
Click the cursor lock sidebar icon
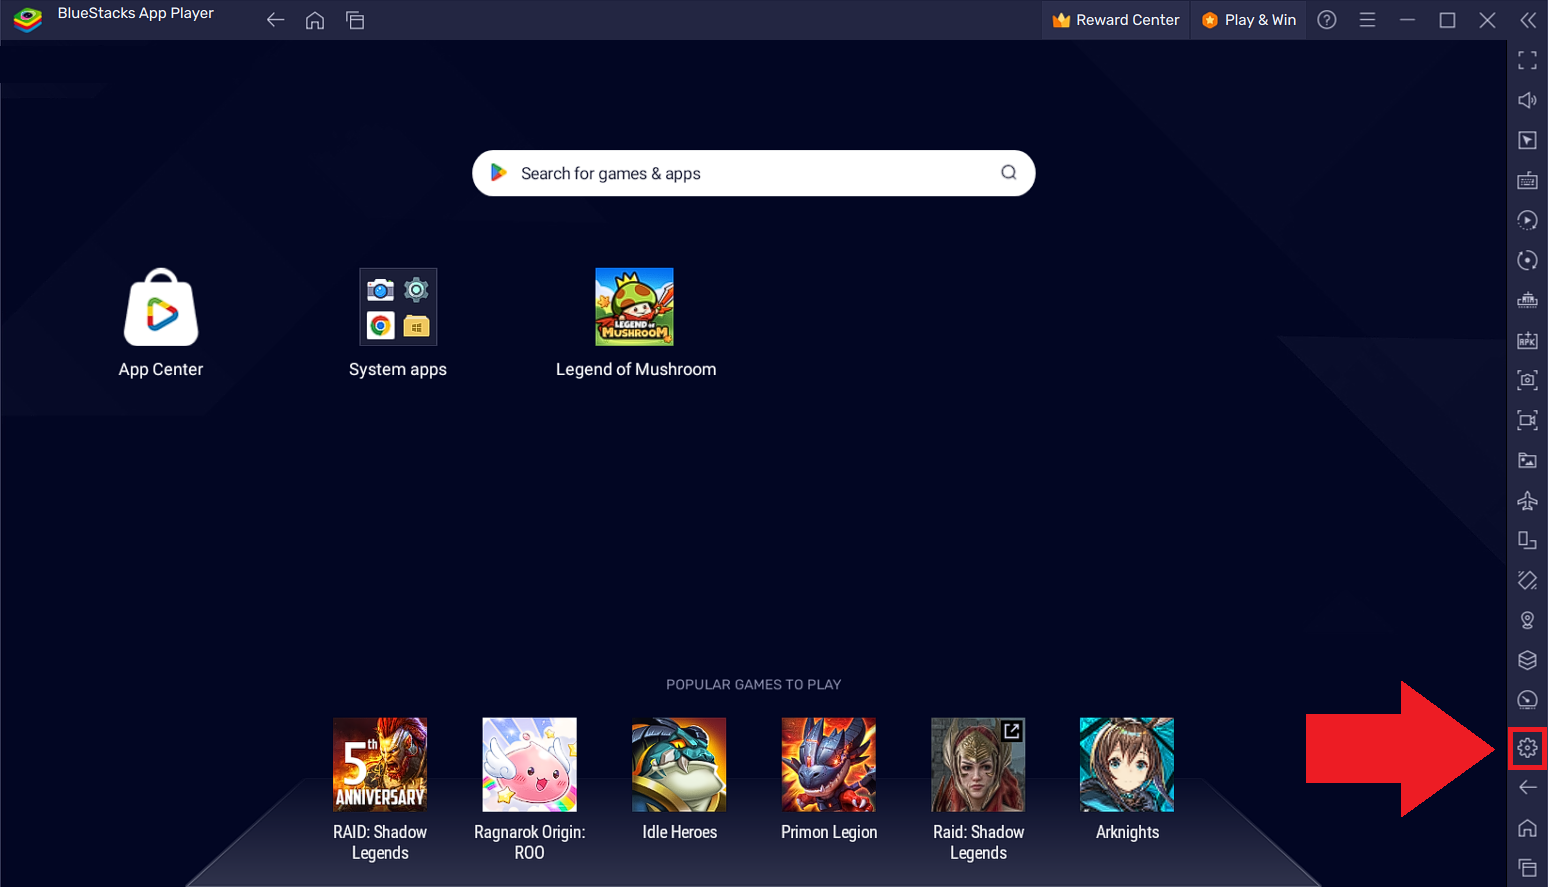tap(1527, 140)
